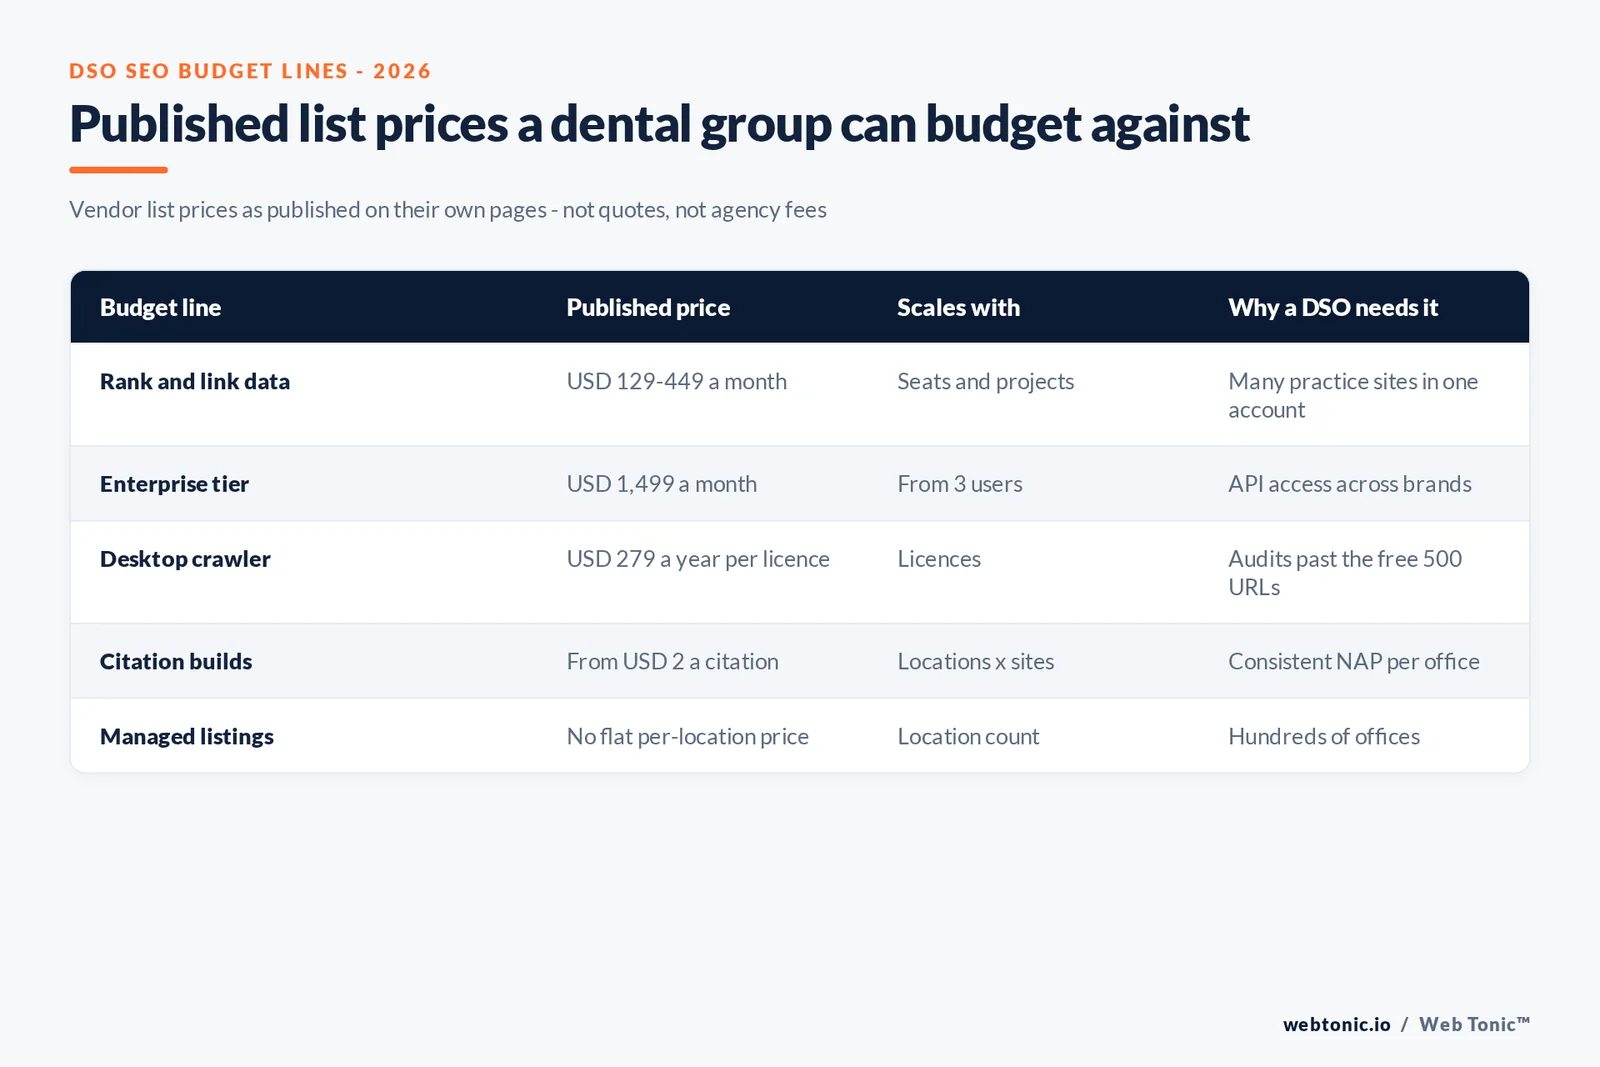Click the 'Published price' column header
The image size is (1600, 1067).
point(648,308)
